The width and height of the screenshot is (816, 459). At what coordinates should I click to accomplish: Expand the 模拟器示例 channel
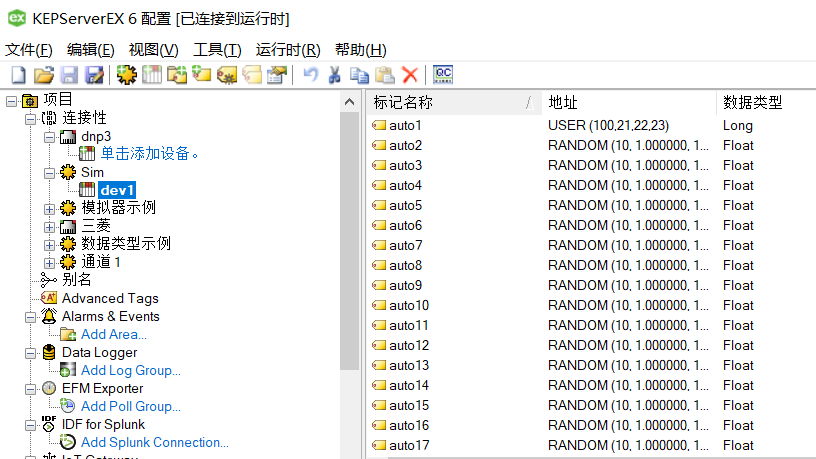(x=49, y=209)
